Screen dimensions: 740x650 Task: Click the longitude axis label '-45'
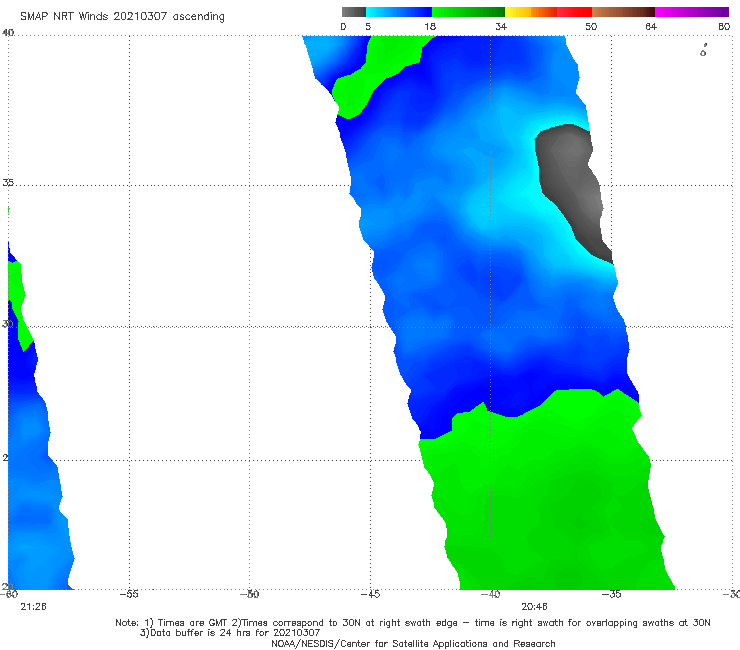coord(370,594)
